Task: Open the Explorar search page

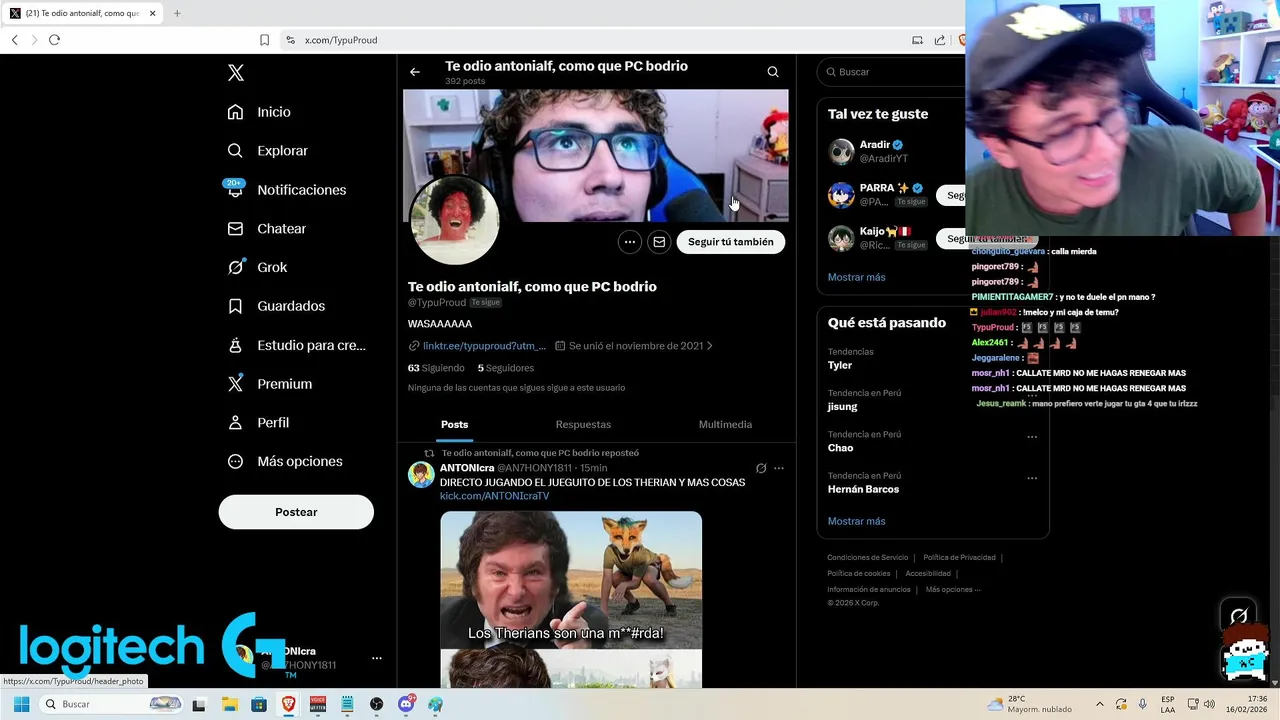Action: (267, 151)
